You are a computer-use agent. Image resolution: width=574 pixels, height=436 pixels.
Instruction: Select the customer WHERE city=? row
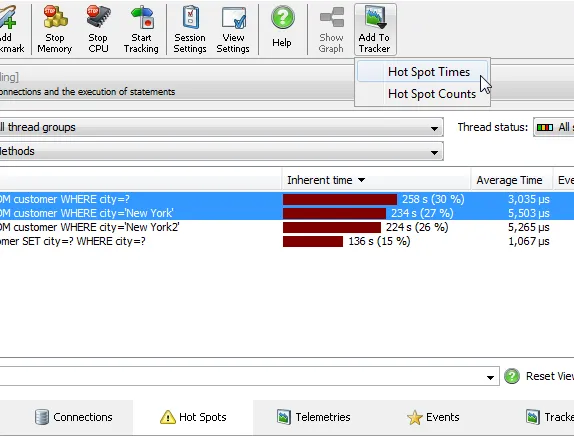click(287, 199)
